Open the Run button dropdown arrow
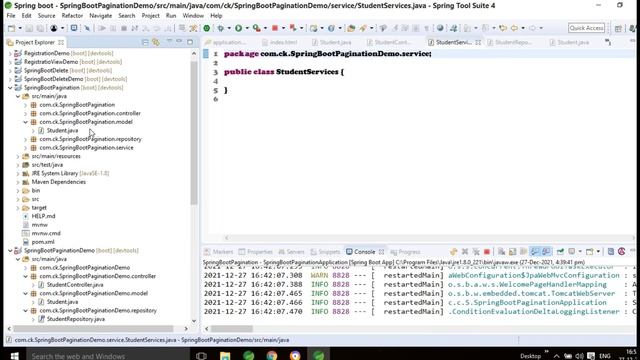640x360 pixels. click(247, 28)
